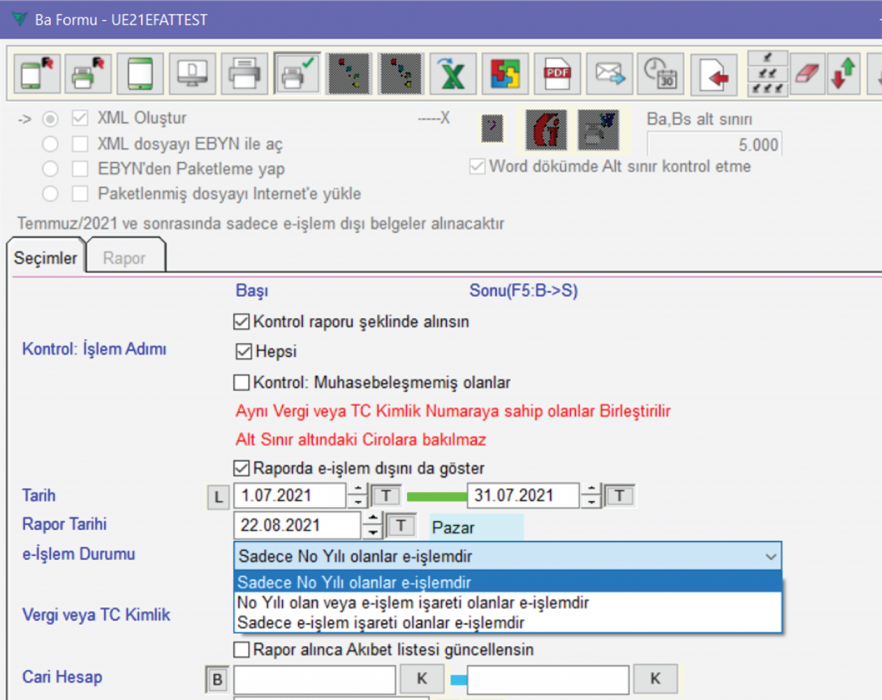Collapse the e-İşlem Durumu dropdown arrow

[769, 556]
